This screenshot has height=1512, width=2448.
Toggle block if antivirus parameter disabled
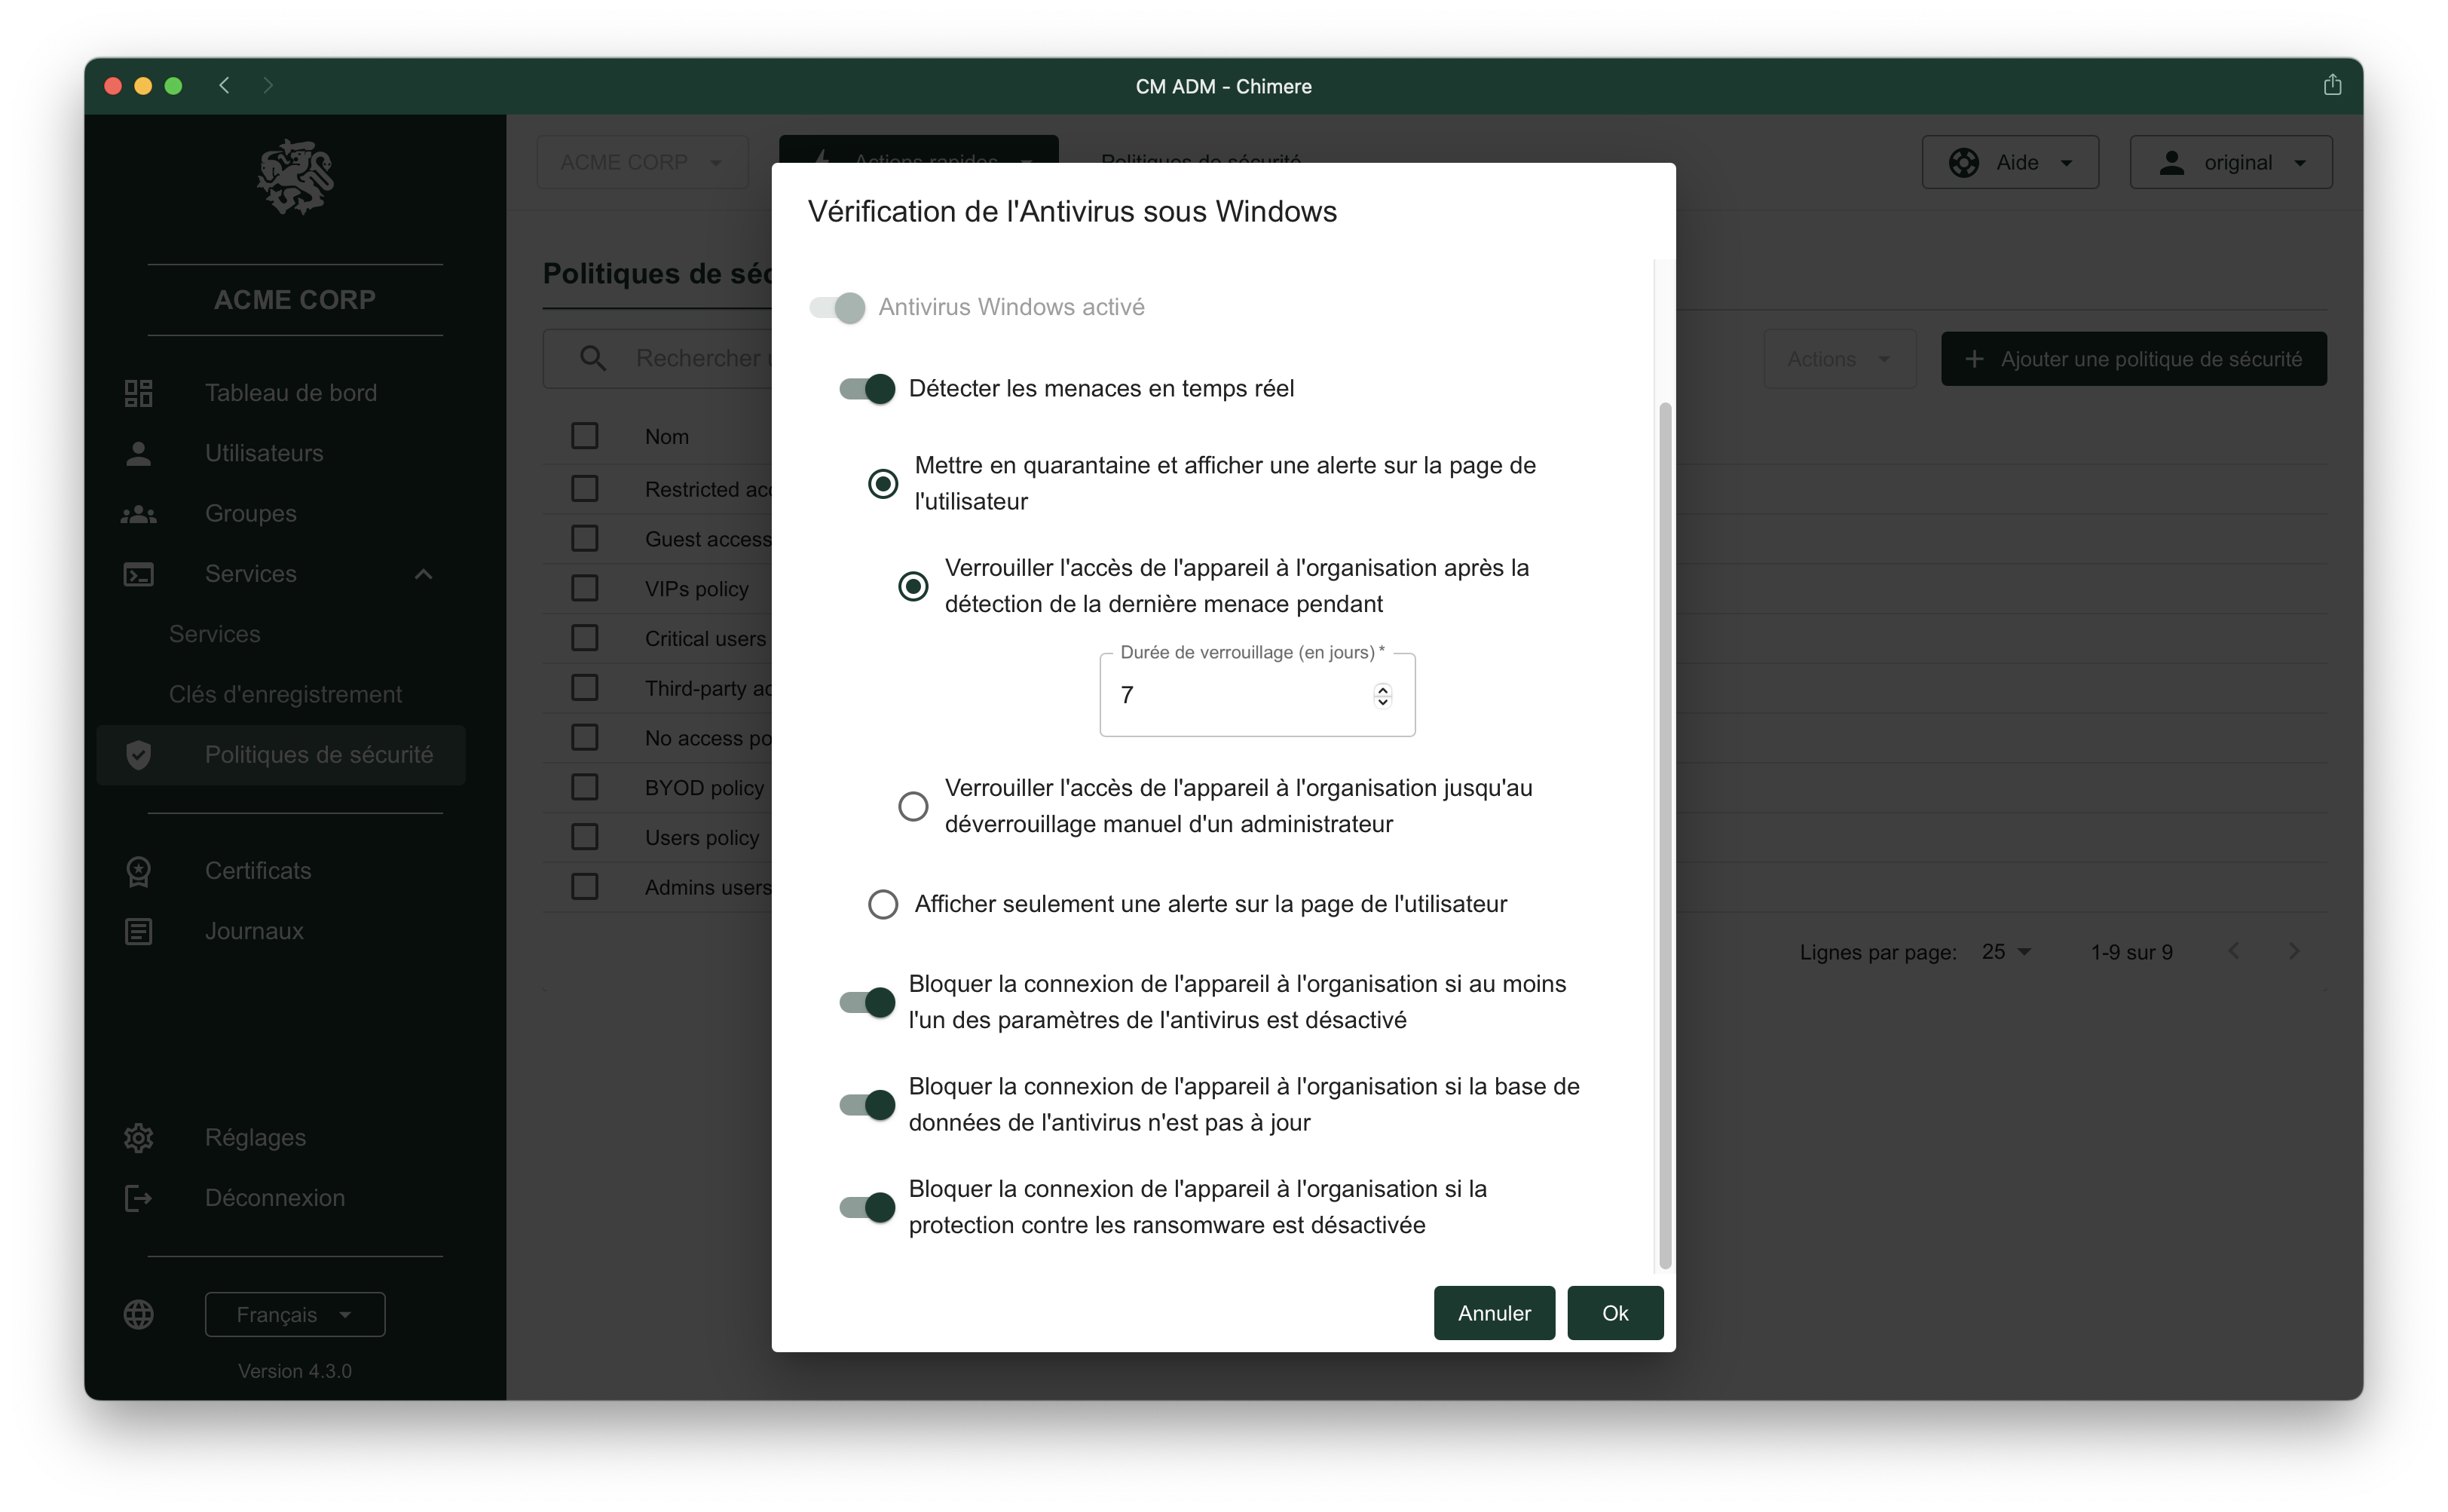pyautogui.click(x=867, y=1002)
